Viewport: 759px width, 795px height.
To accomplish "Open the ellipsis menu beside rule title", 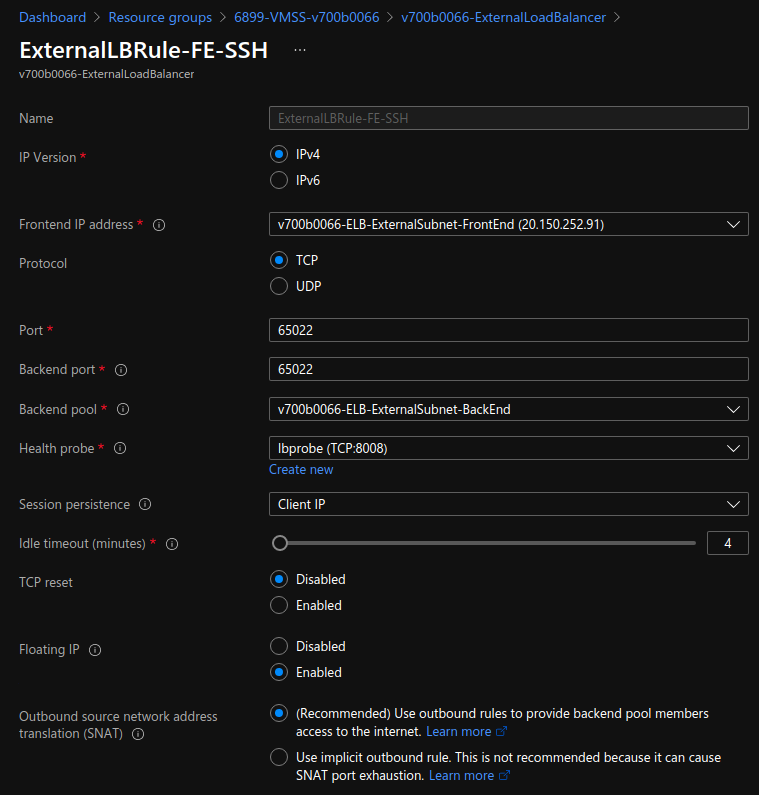I will (x=300, y=50).
